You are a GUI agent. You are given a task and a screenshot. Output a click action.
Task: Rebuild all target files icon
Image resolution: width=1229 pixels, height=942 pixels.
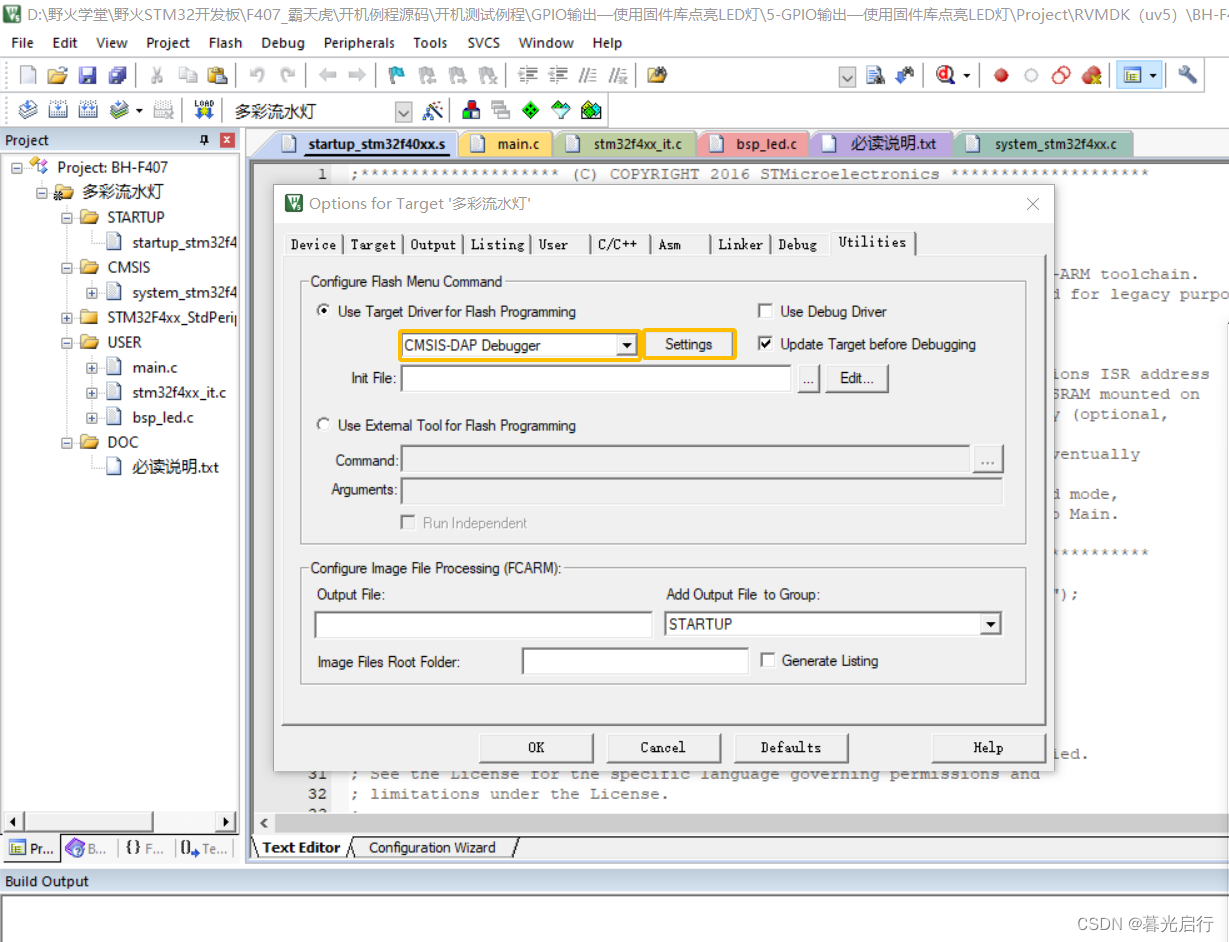pos(88,110)
